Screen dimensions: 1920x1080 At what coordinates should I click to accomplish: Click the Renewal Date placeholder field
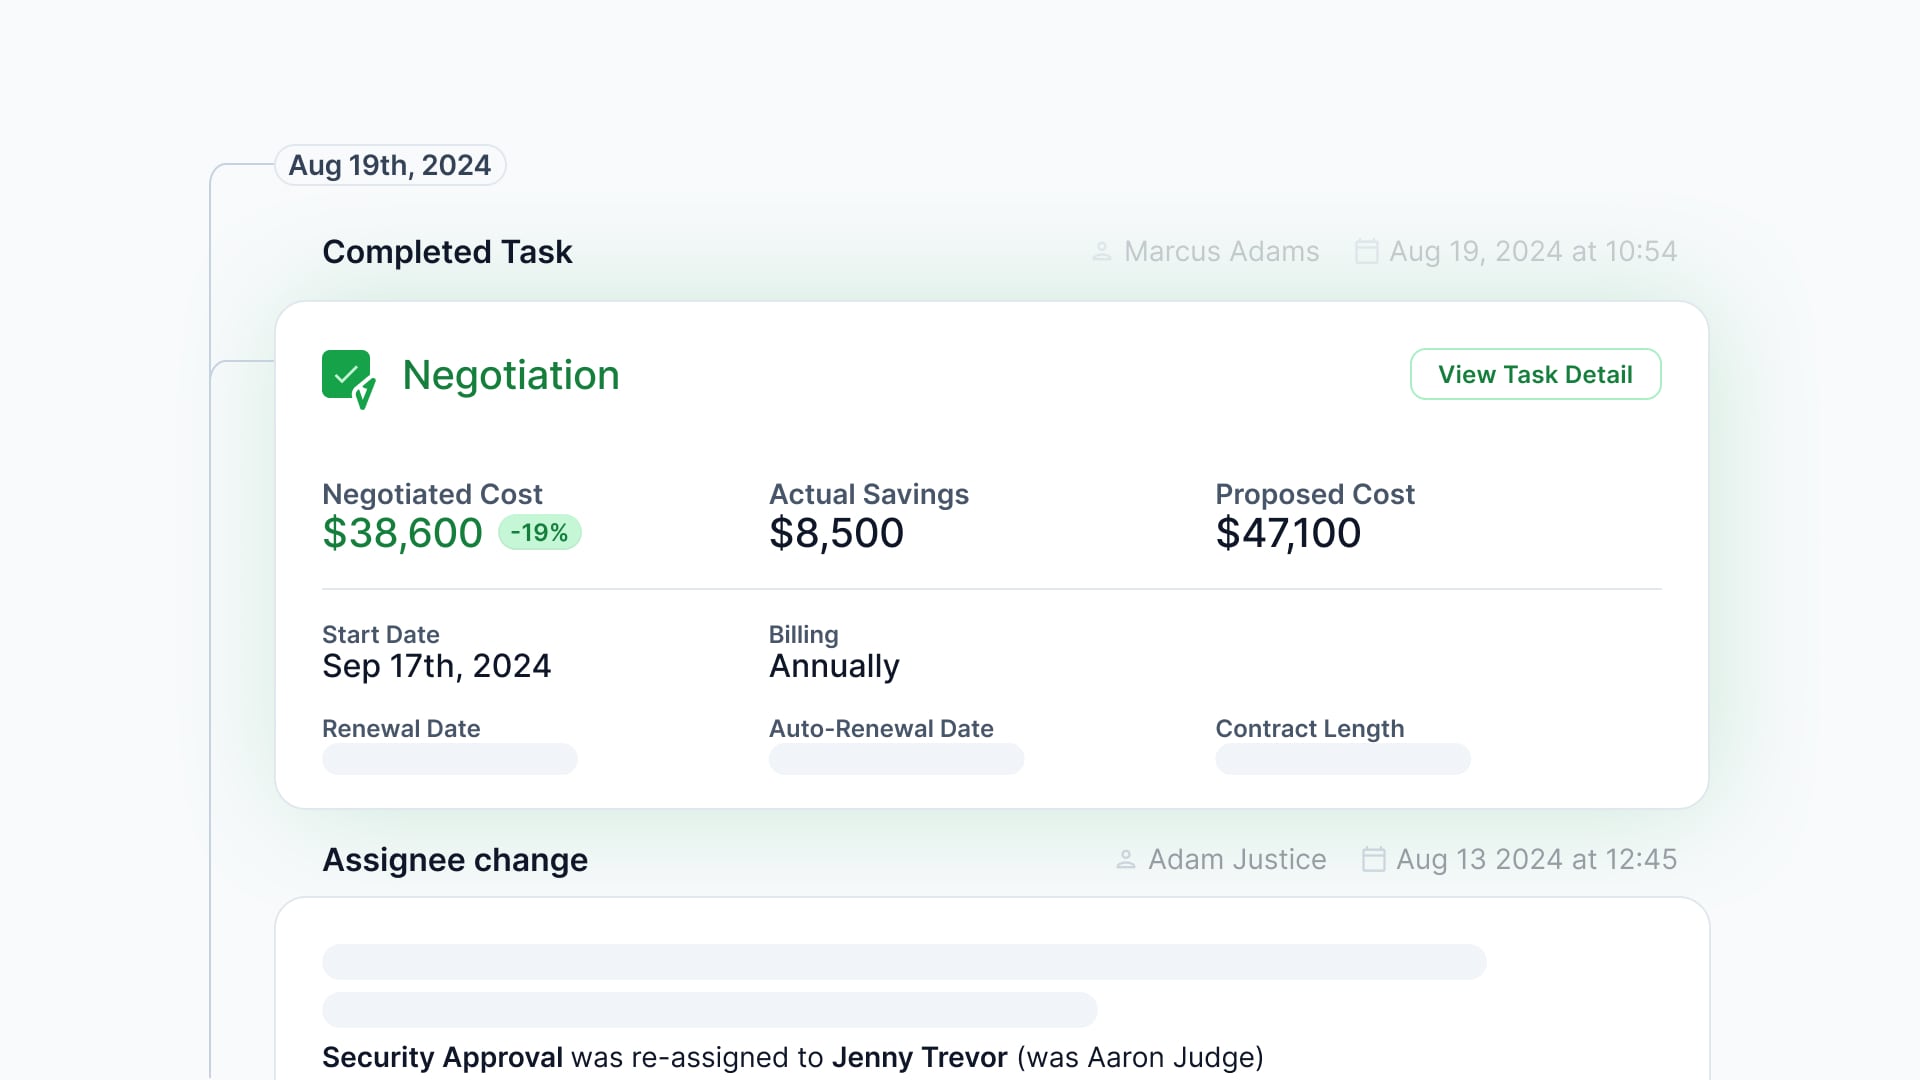[450, 759]
